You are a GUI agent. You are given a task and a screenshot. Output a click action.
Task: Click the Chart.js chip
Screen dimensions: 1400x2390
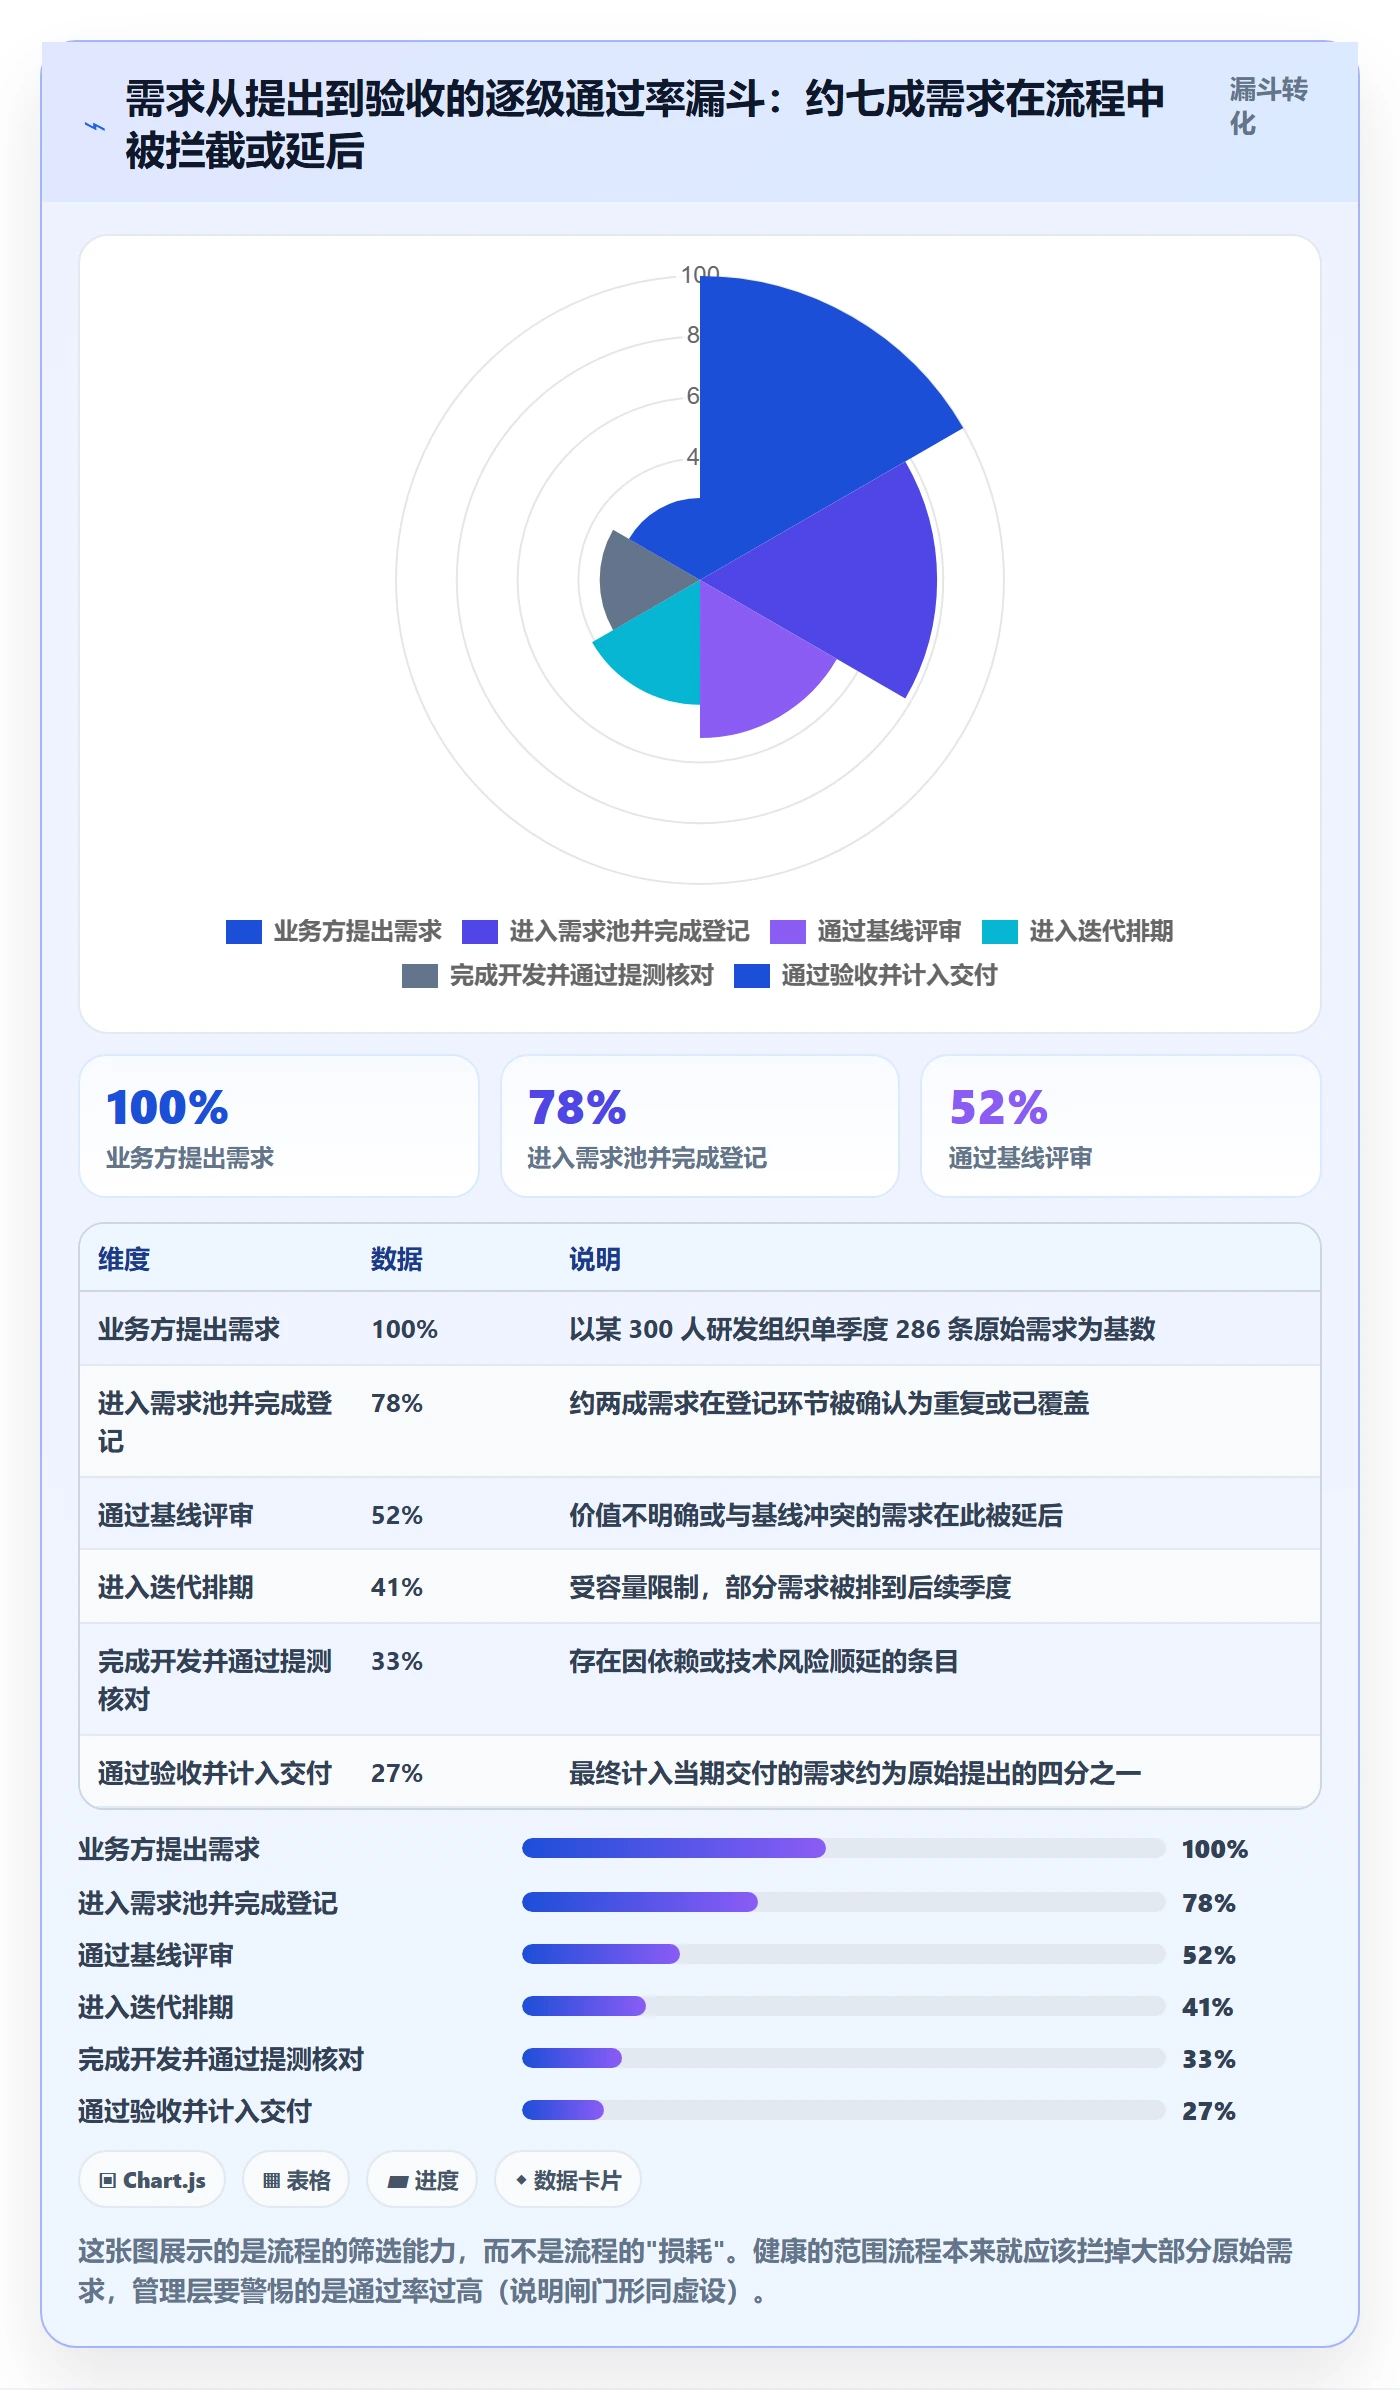coord(152,2180)
